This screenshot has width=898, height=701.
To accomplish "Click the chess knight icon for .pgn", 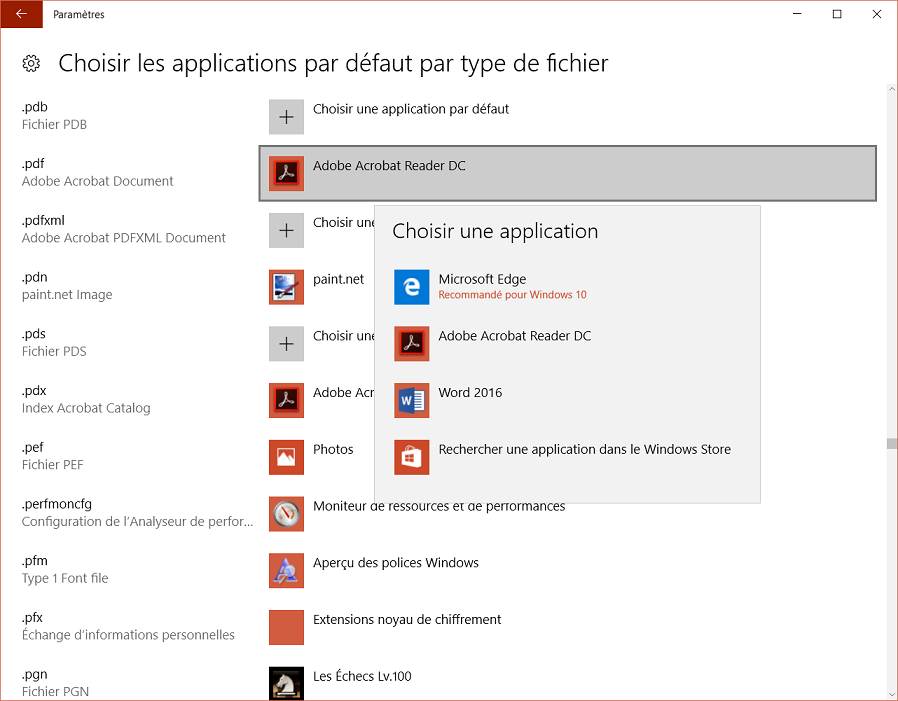I will pos(286,683).
